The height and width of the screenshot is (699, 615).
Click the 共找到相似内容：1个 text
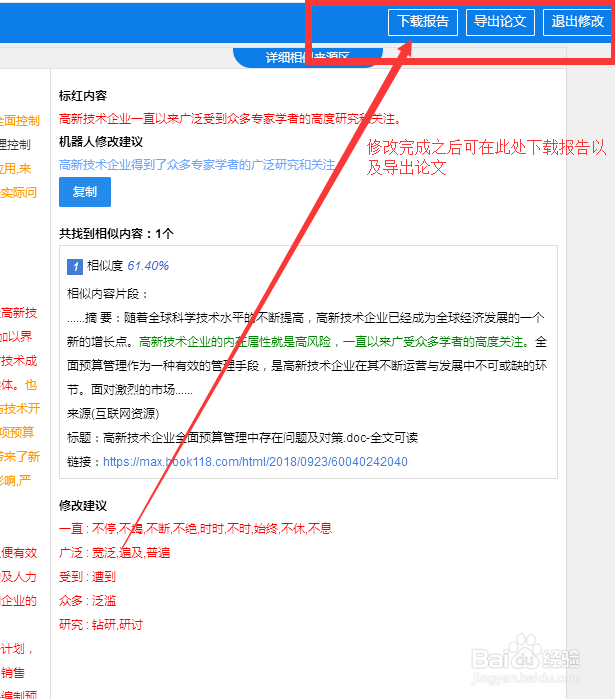[x=116, y=234]
